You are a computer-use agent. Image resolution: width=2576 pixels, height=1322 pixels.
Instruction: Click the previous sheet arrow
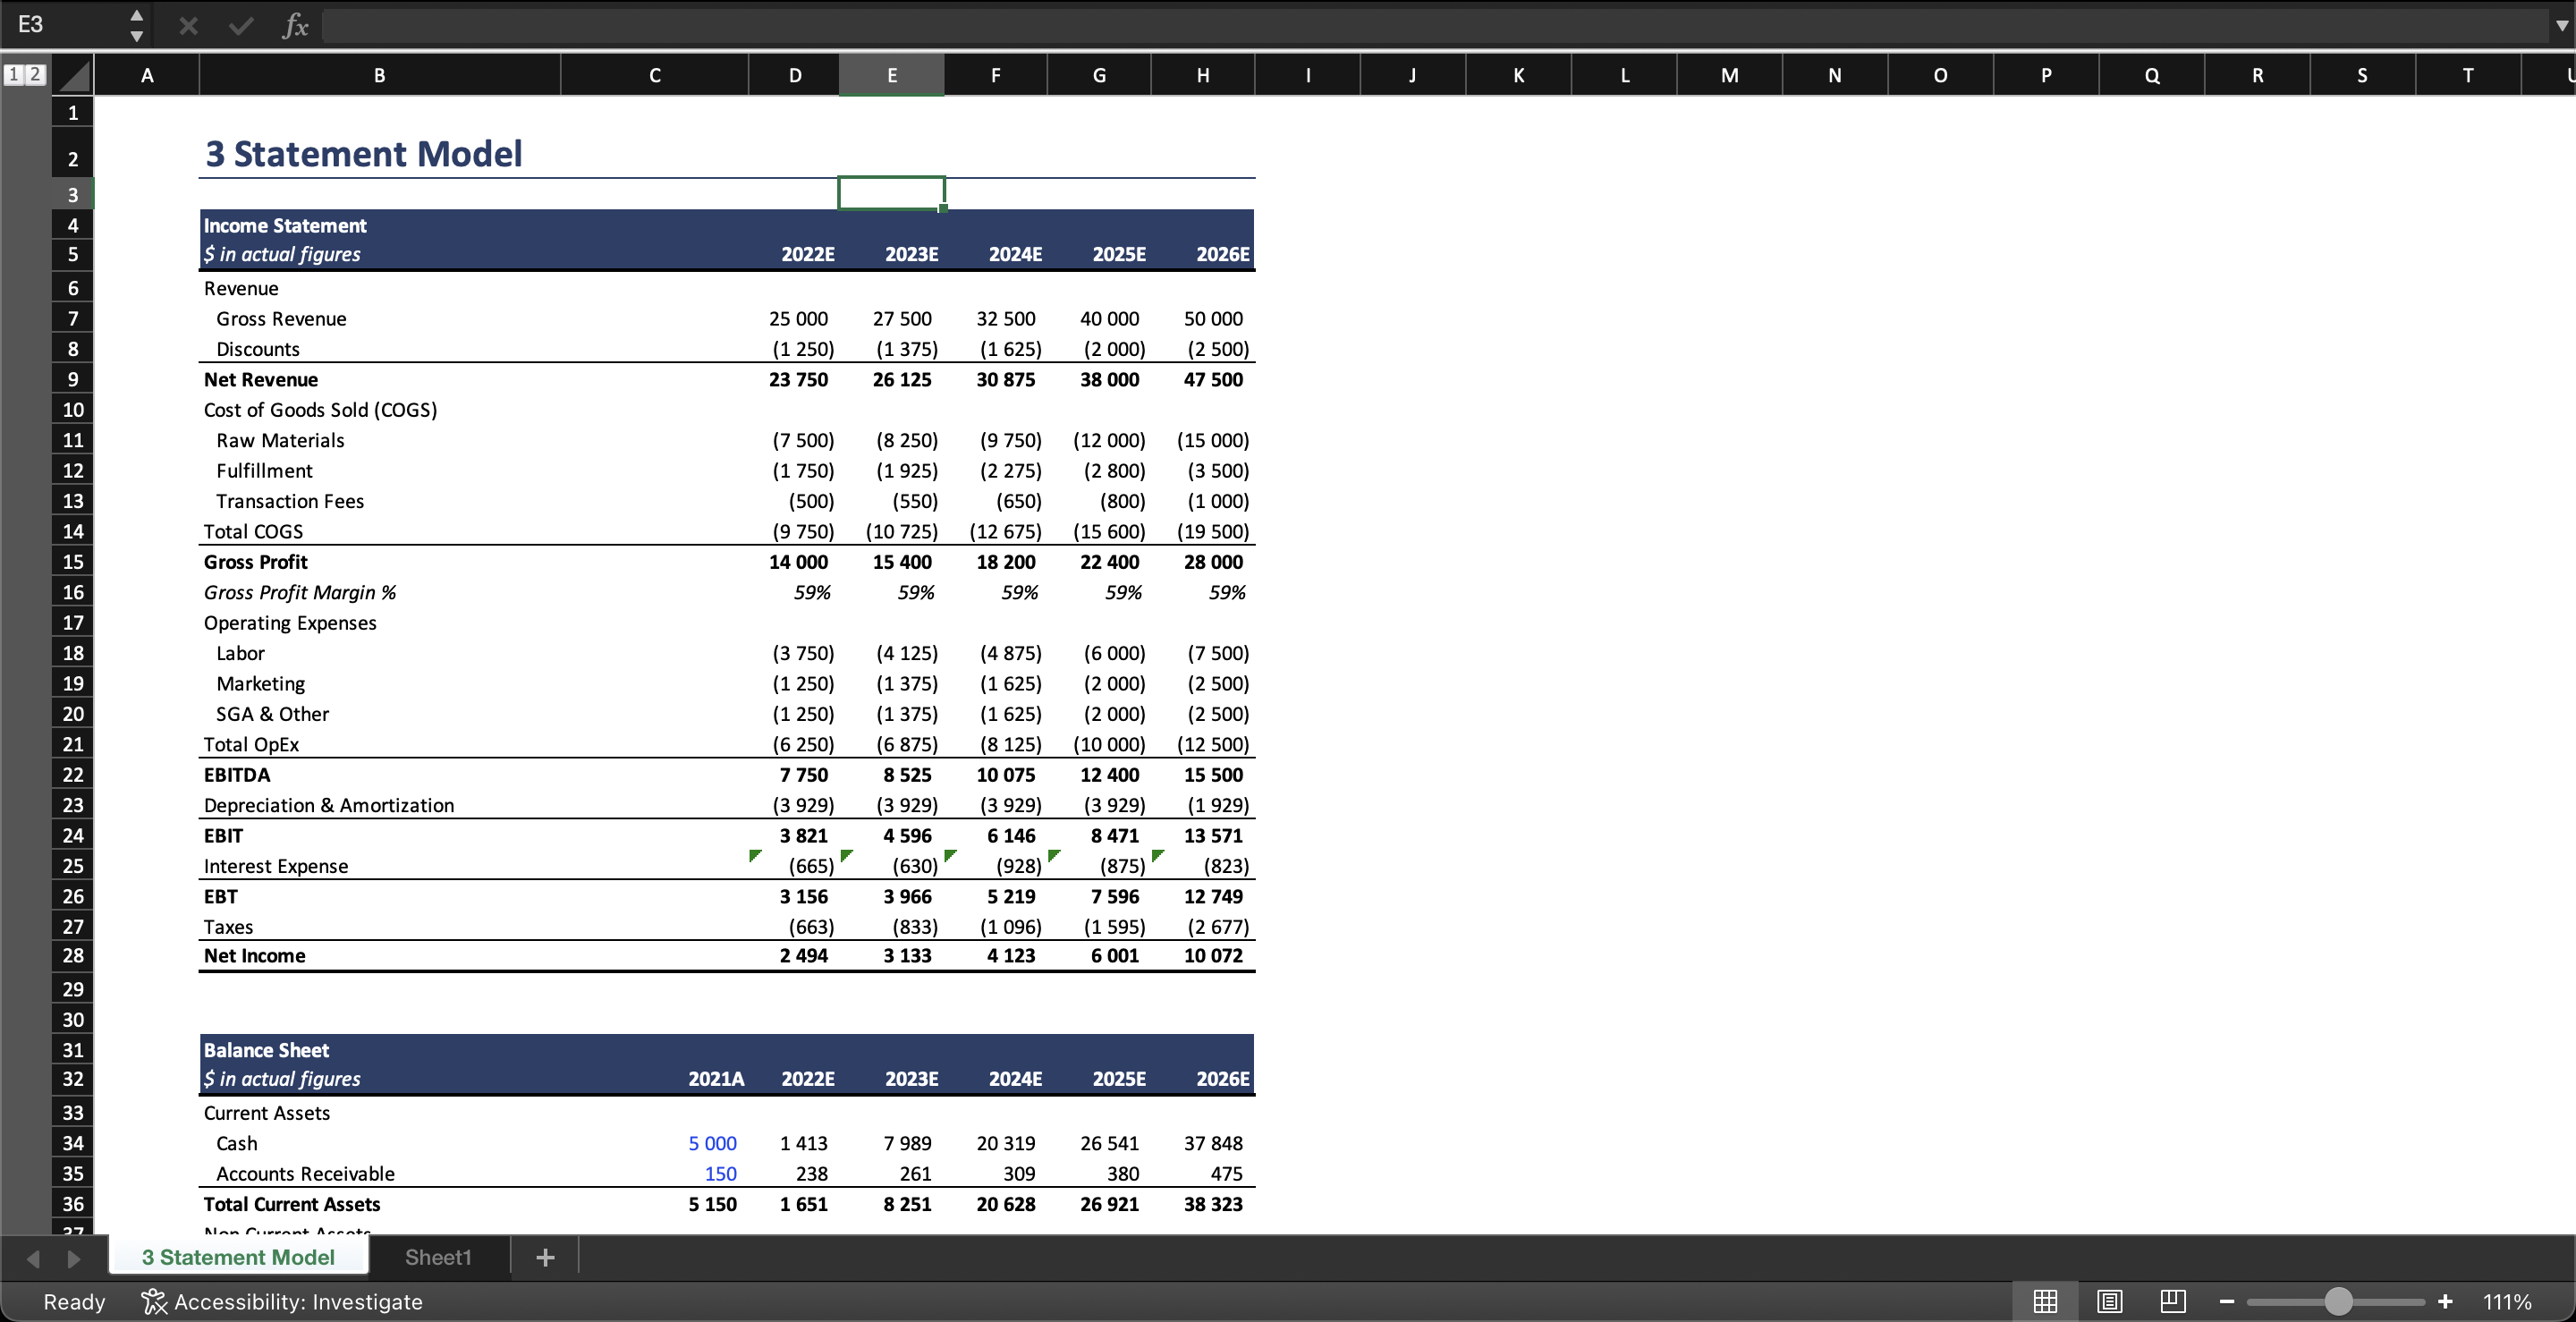tap(33, 1258)
